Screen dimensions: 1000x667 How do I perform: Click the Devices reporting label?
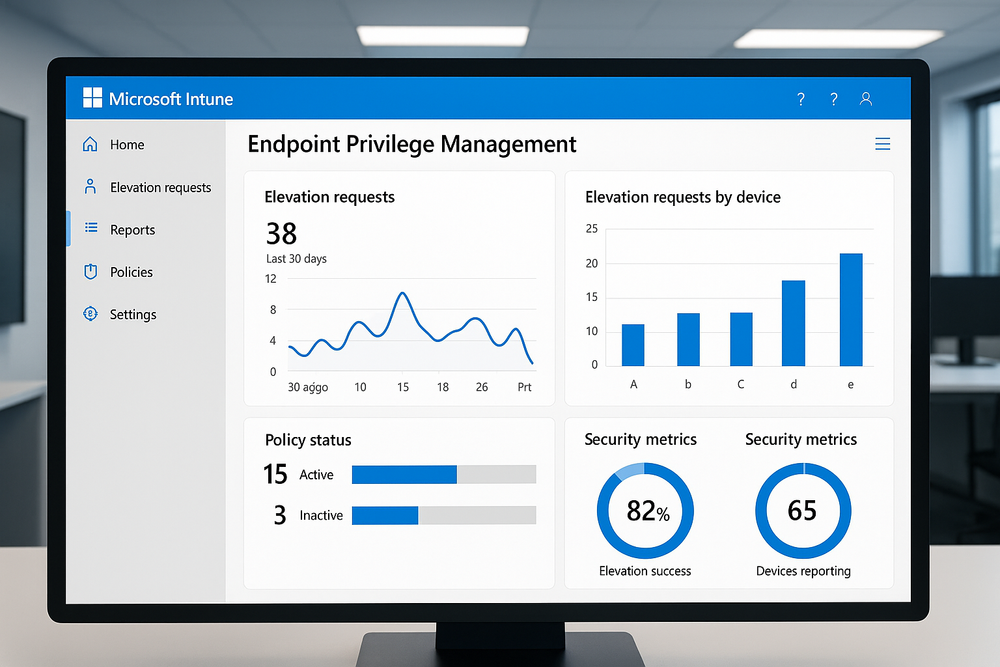pyautogui.click(x=803, y=571)
